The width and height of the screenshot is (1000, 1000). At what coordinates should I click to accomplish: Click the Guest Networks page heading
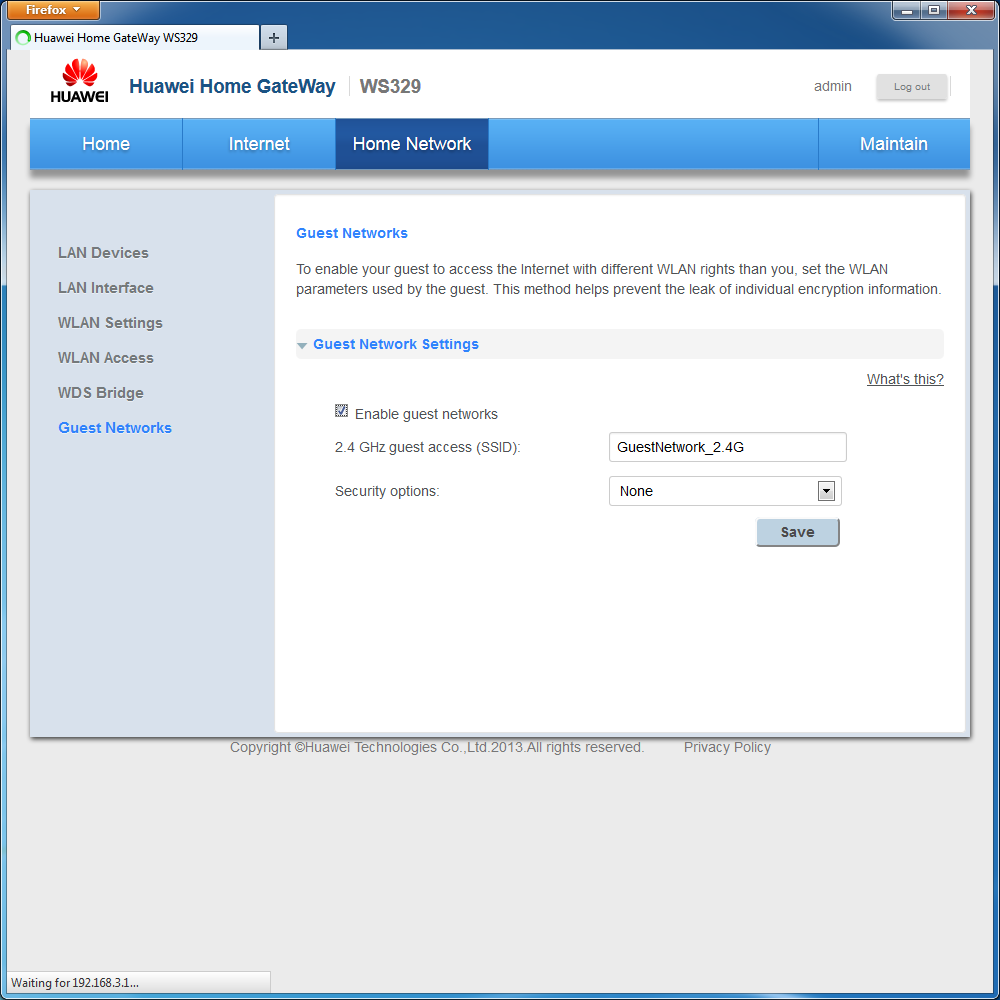(x=351, y=233)
